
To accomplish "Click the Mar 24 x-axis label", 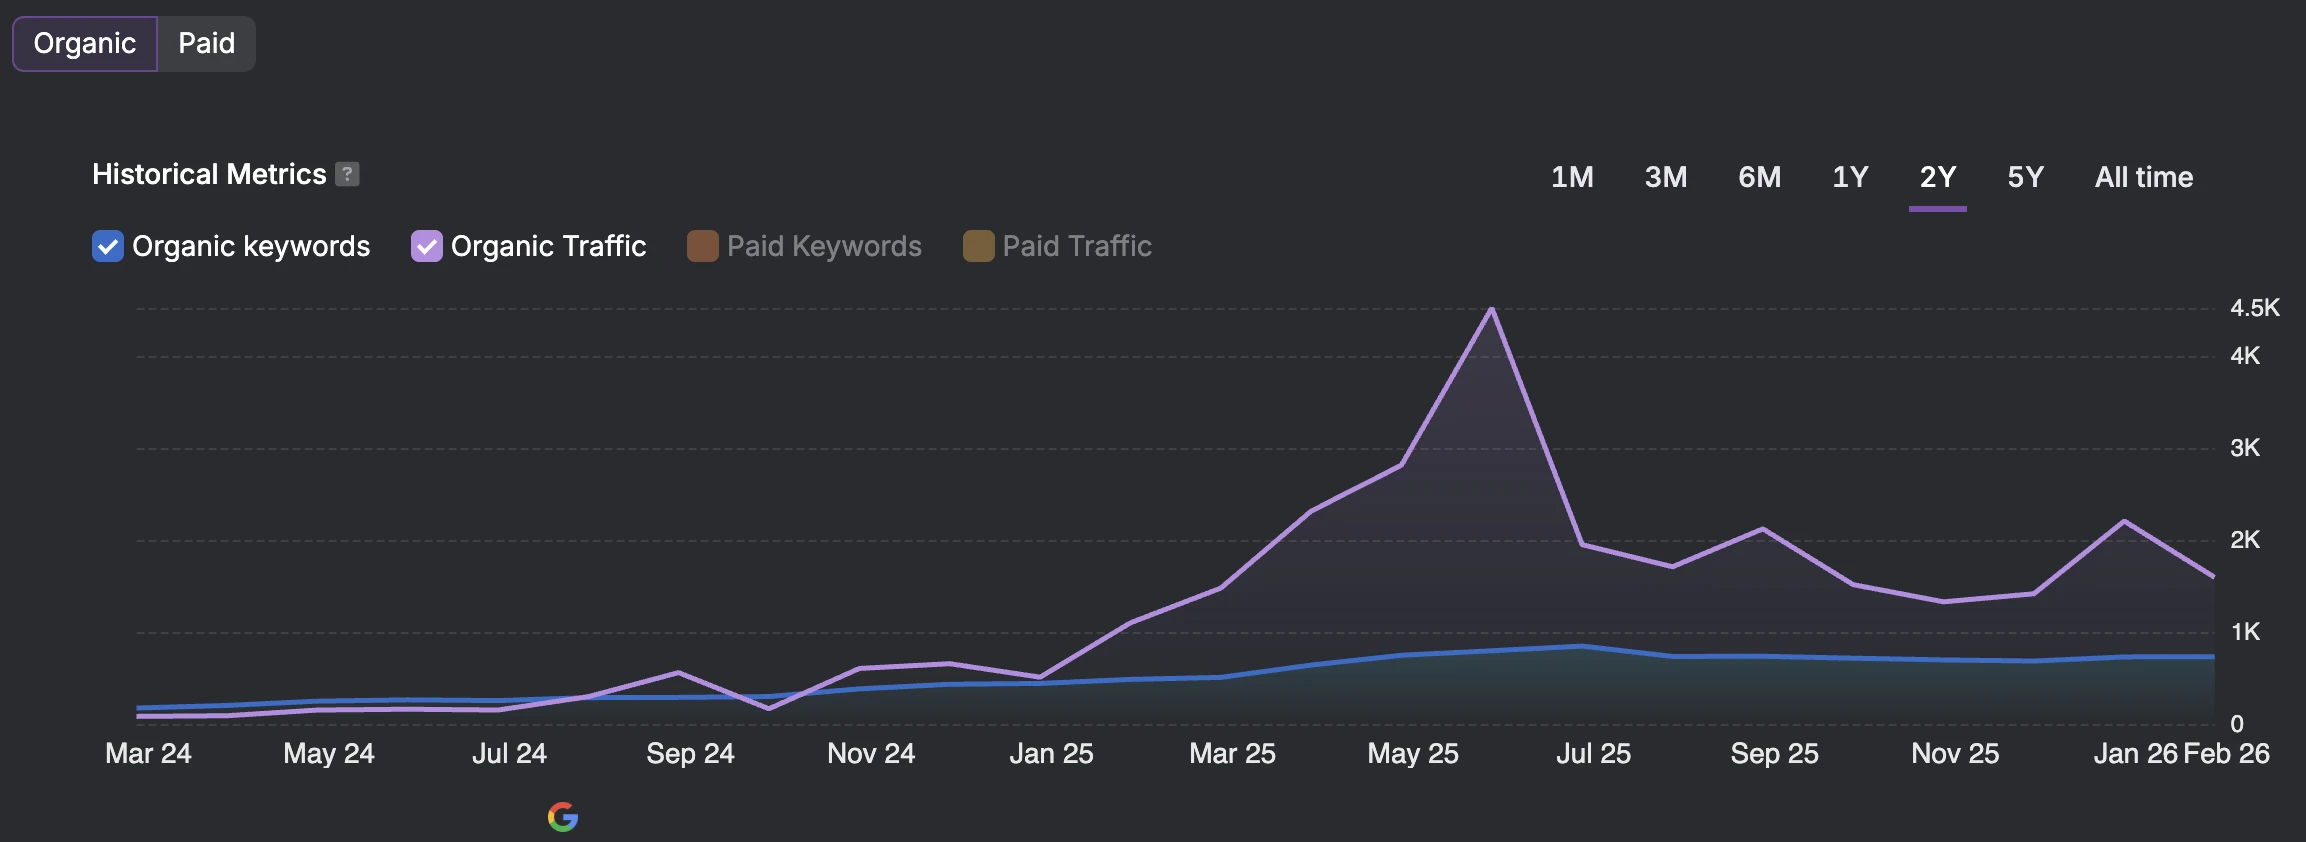I will tap(148, 753).
